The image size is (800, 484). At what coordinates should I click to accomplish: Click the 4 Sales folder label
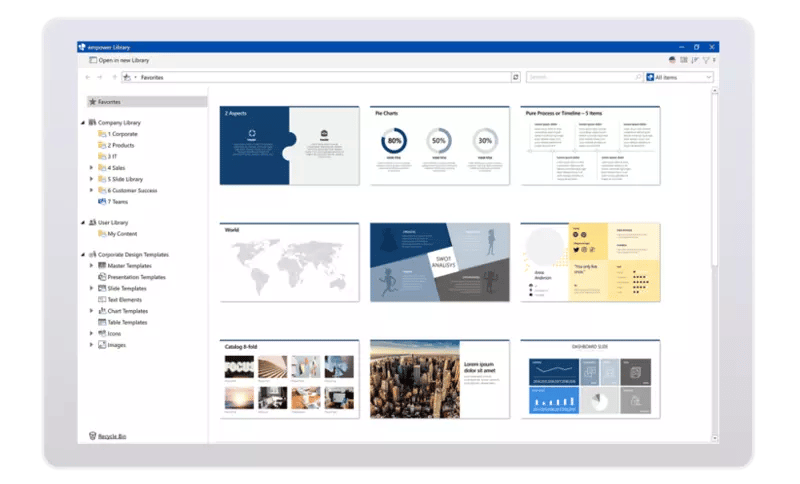[116, 167]
